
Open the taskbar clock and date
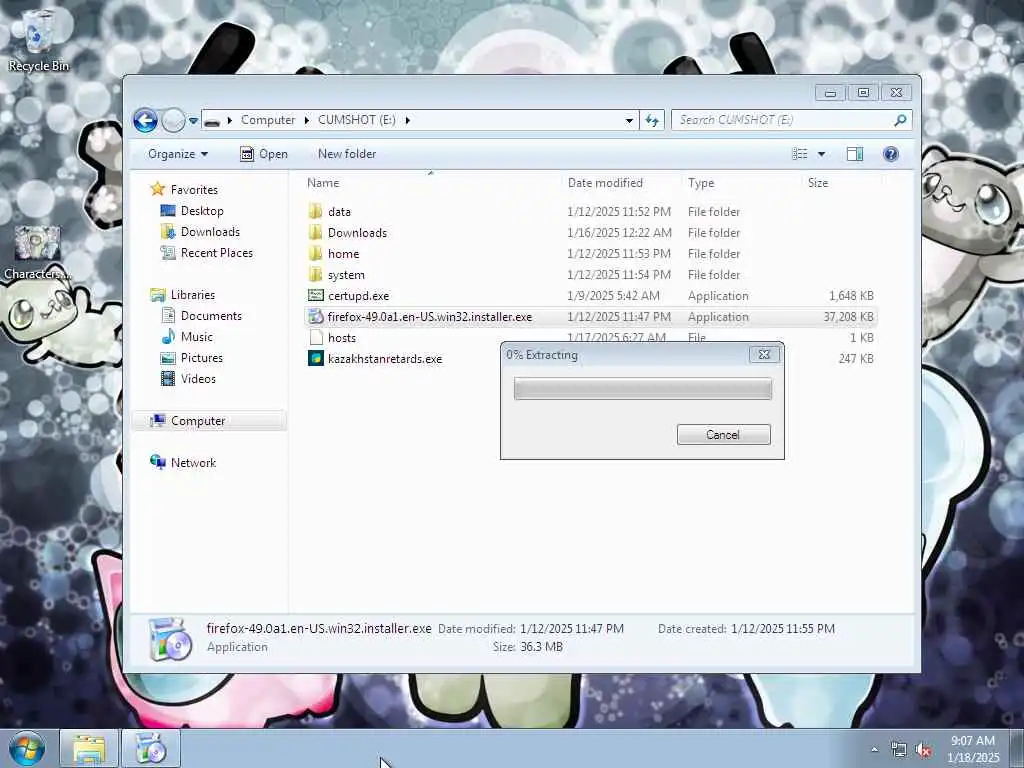click(x=973, y=749)
